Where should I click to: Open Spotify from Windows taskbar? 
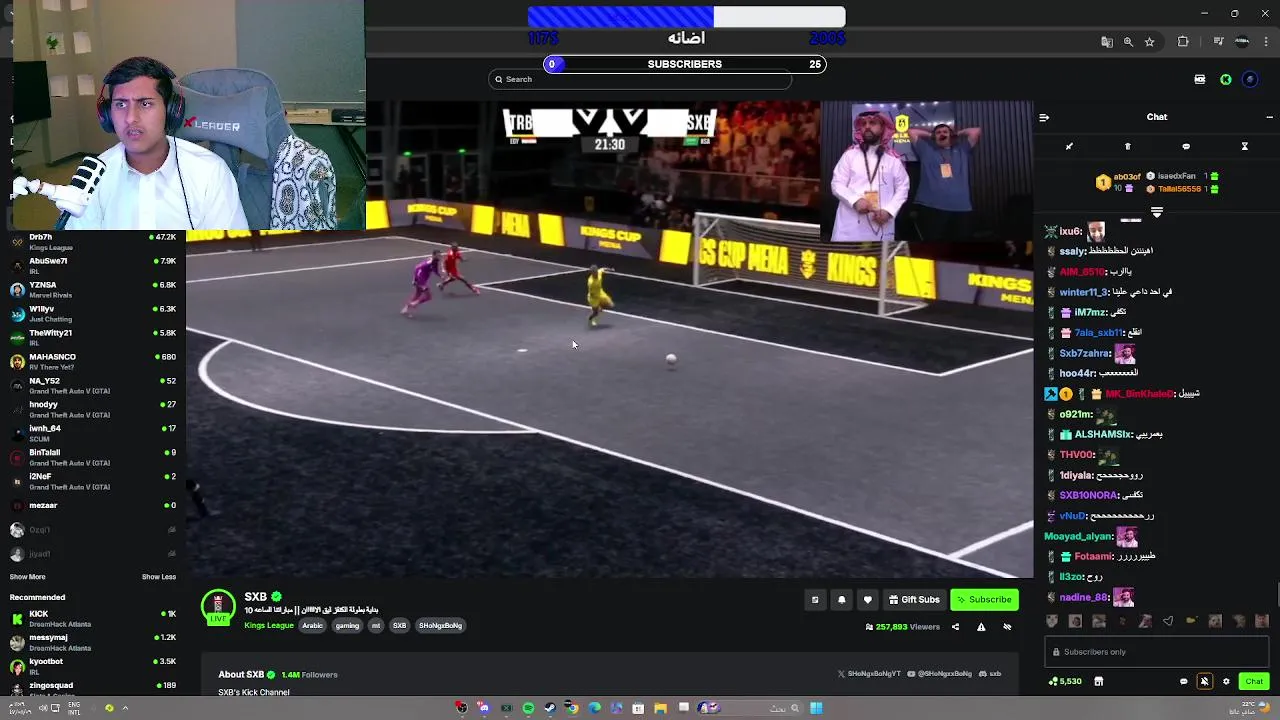coord(529,708)
